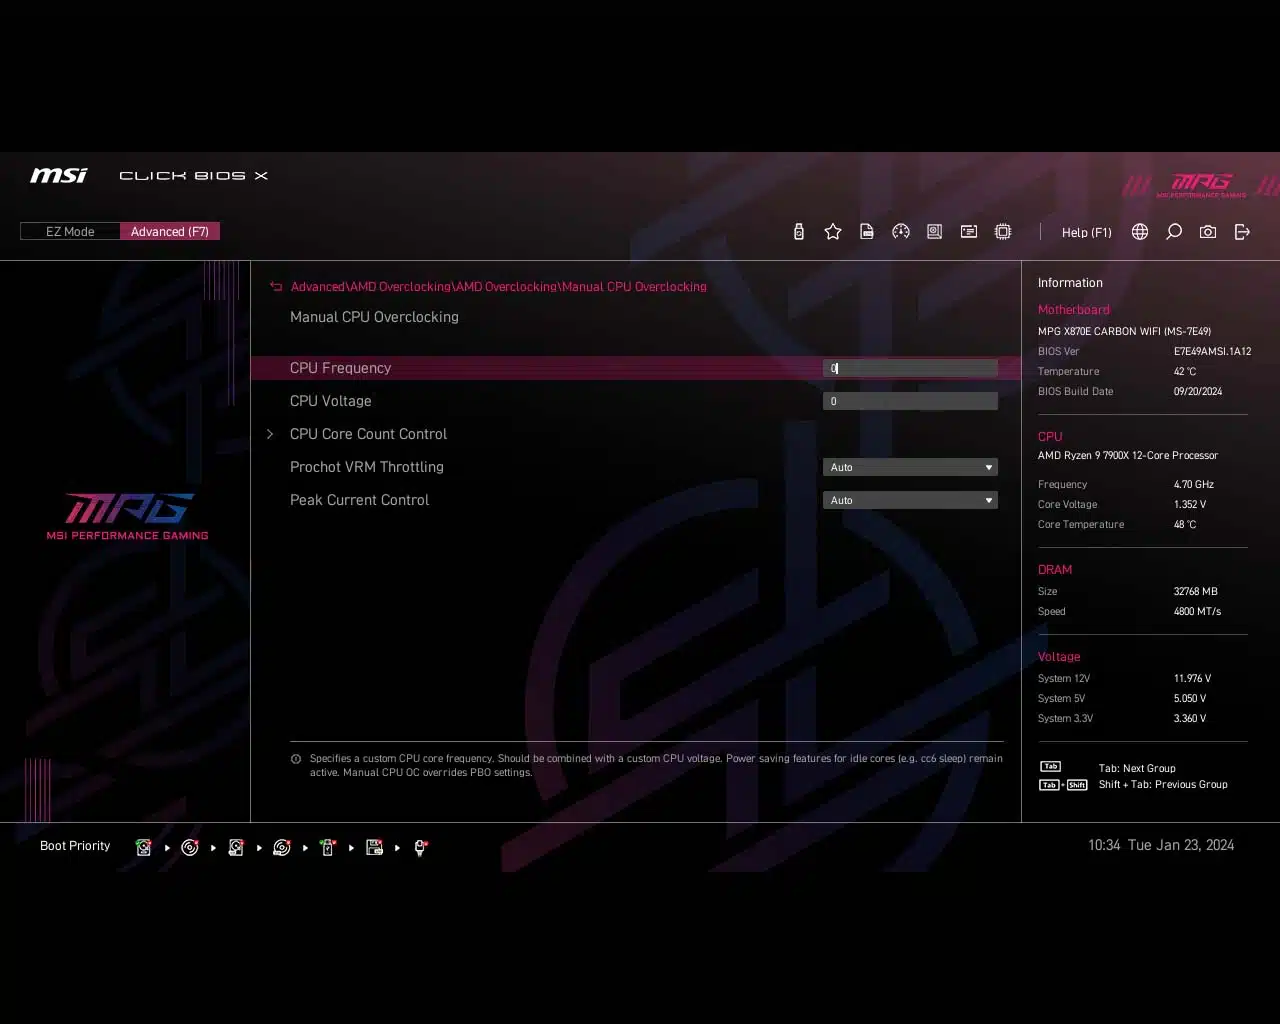Click the back arrow beside the breadcrumb path
The image size is (1280, 1024).
(276, 287)
